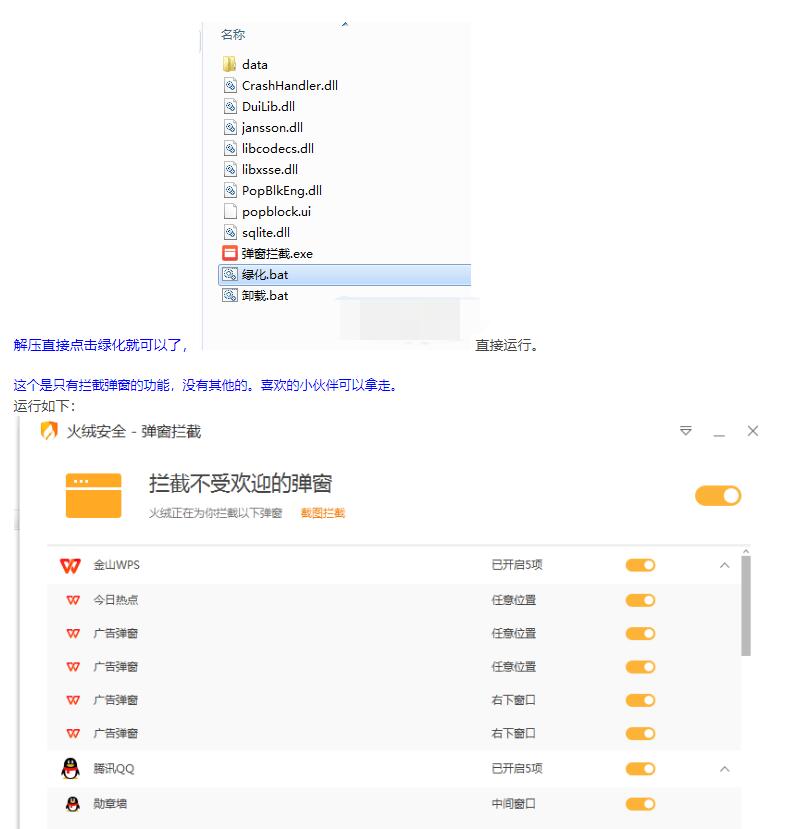788x829 pixels.
Task: Sort files by the 名称 column header
Action: point(233,35)
